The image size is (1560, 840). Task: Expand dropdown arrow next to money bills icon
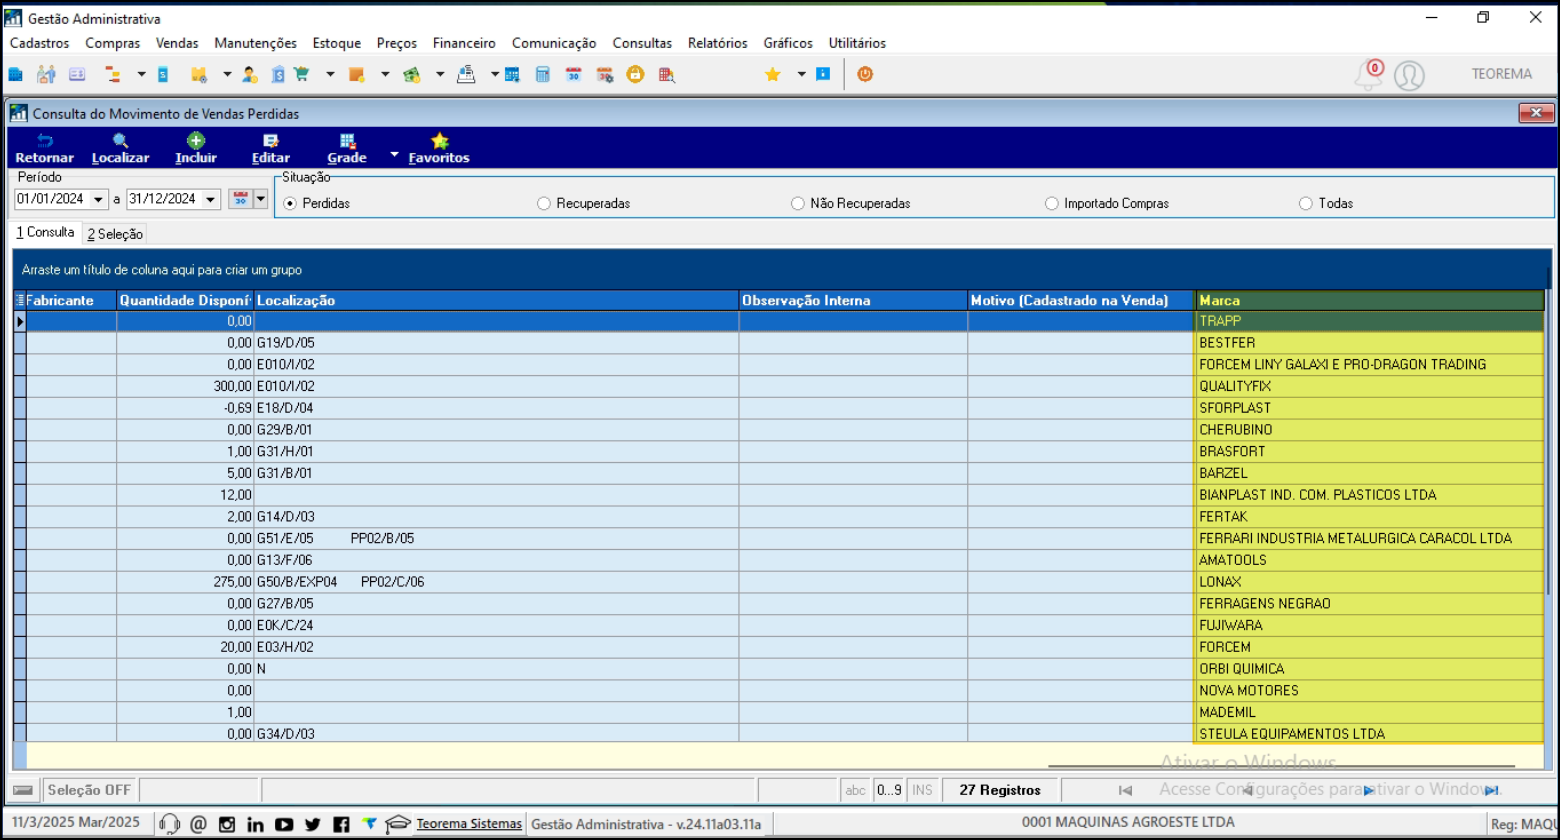click(439, 75)
